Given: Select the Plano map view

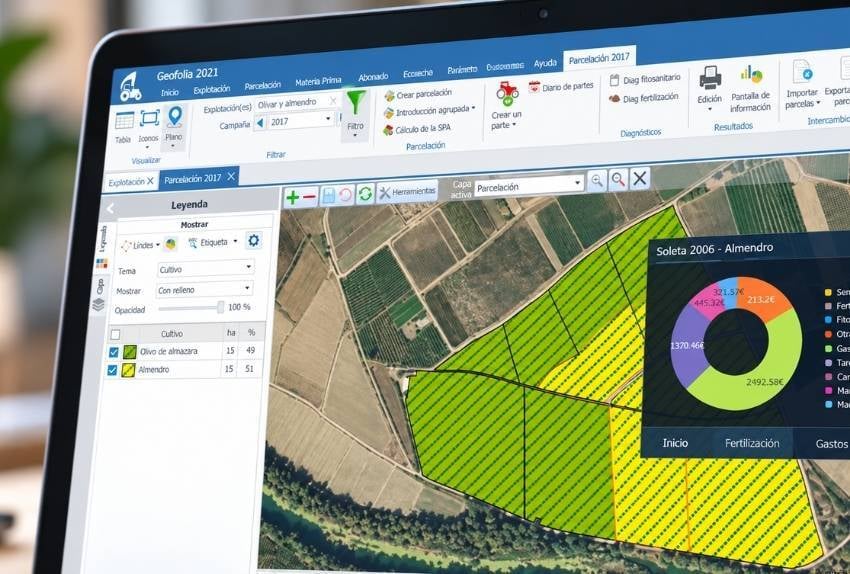Looking at the screenshot, I should point(175,124).
